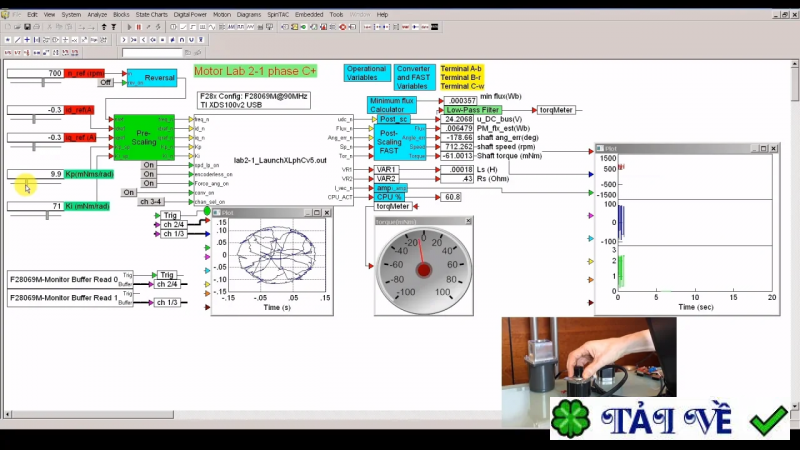Toggle the On button for spd_lp_on

(148, 165)
